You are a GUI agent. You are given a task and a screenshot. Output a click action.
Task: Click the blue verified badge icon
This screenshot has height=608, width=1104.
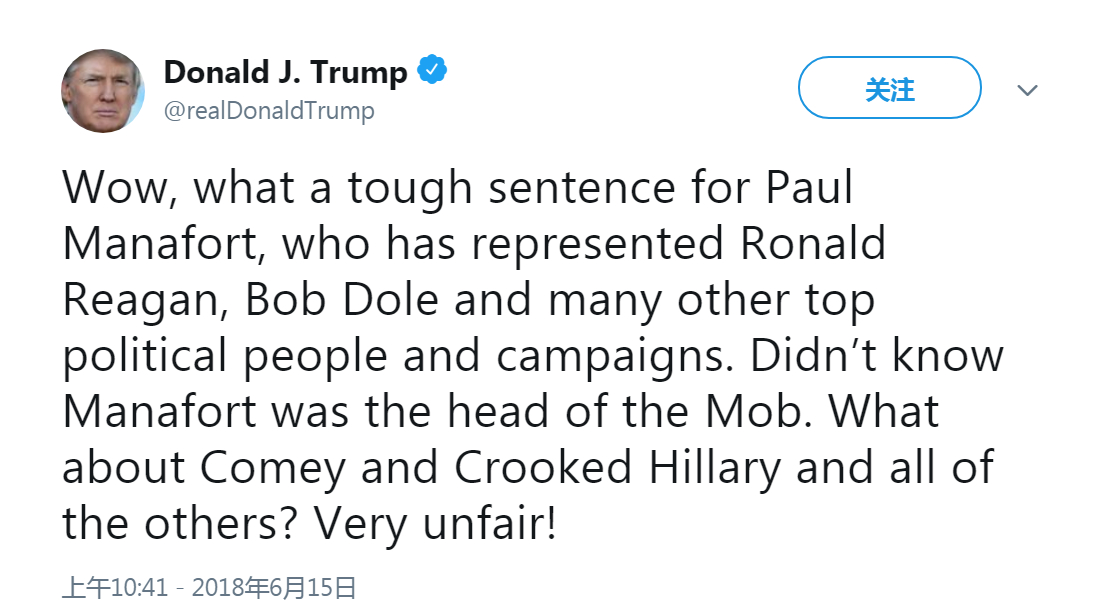tap(432, 71)
